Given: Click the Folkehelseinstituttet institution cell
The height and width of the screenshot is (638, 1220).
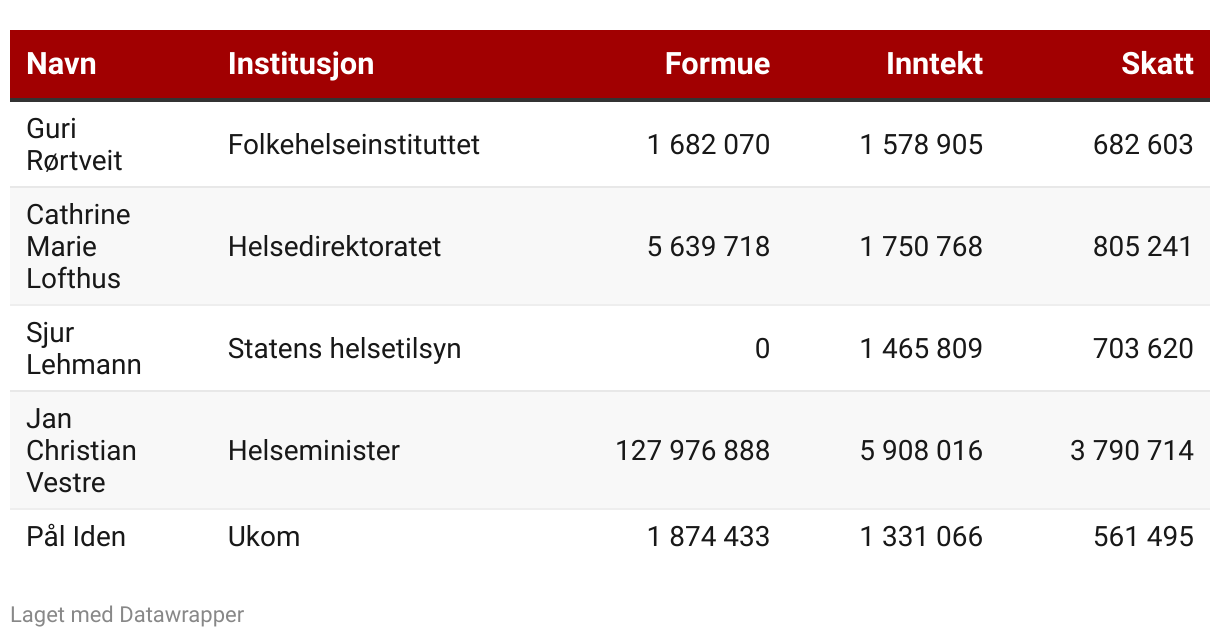Looking at the screenshot, I should pyautogui.click(x=353, y=144).
